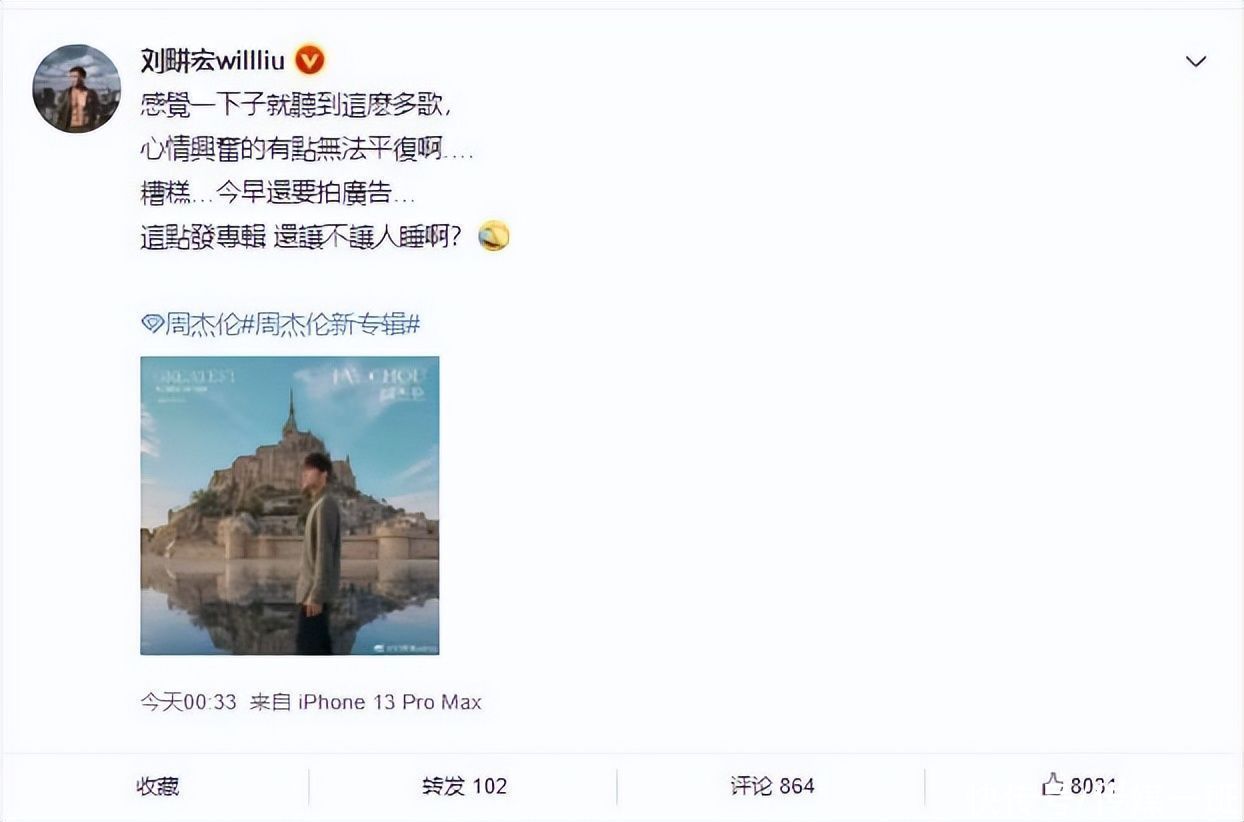Open the 评论 864 comments section
1244x822 pixels.
coord(772,786)
